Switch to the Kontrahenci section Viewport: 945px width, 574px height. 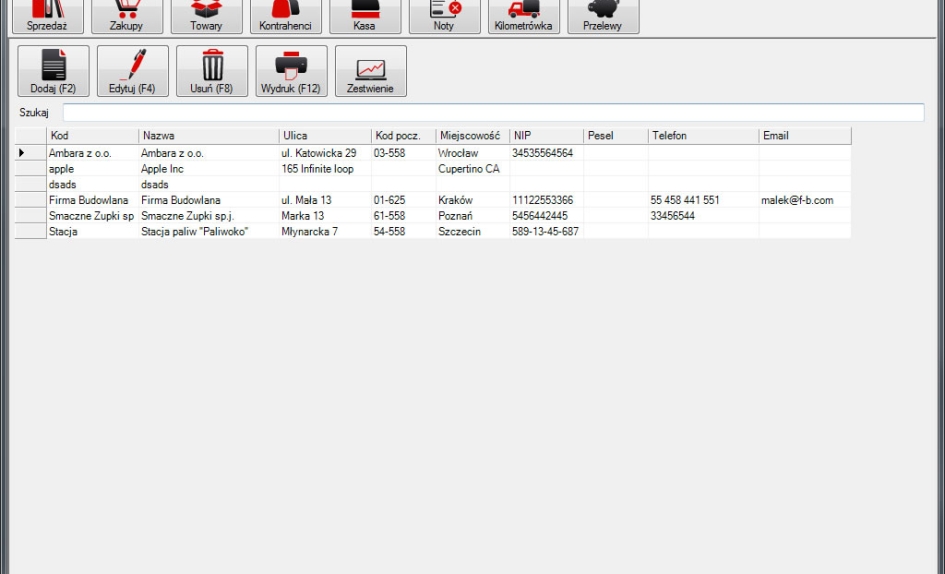[285, 16]
